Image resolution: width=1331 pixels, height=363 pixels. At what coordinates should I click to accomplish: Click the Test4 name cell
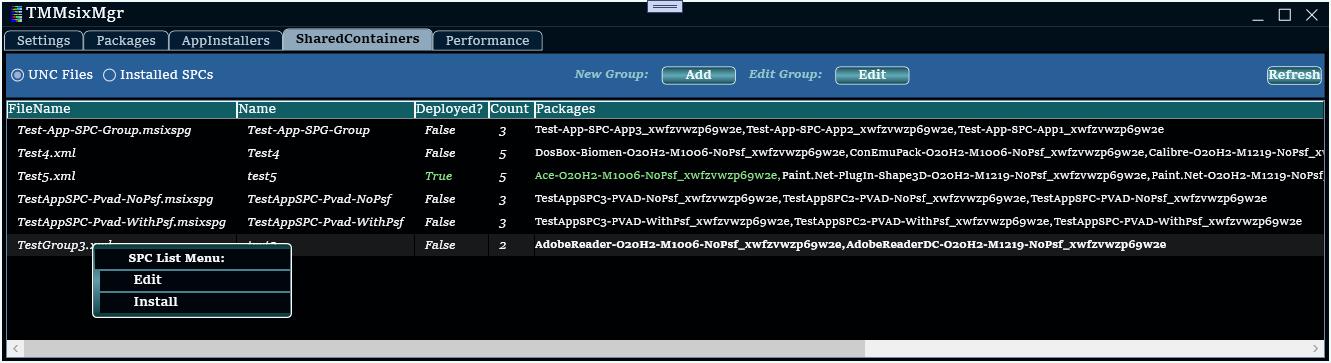click(263, 153)
